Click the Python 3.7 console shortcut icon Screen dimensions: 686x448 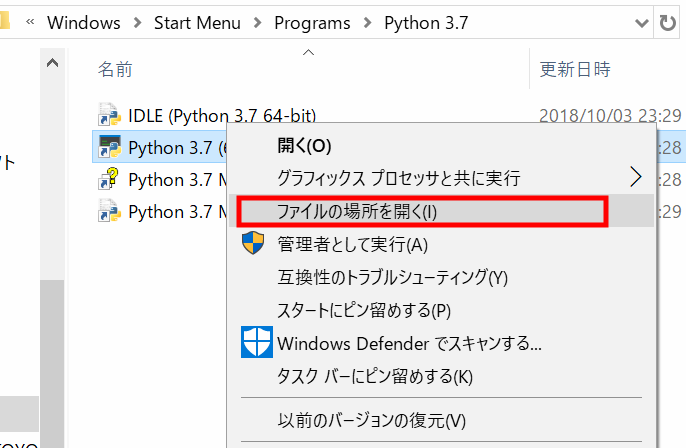[109, 147]
